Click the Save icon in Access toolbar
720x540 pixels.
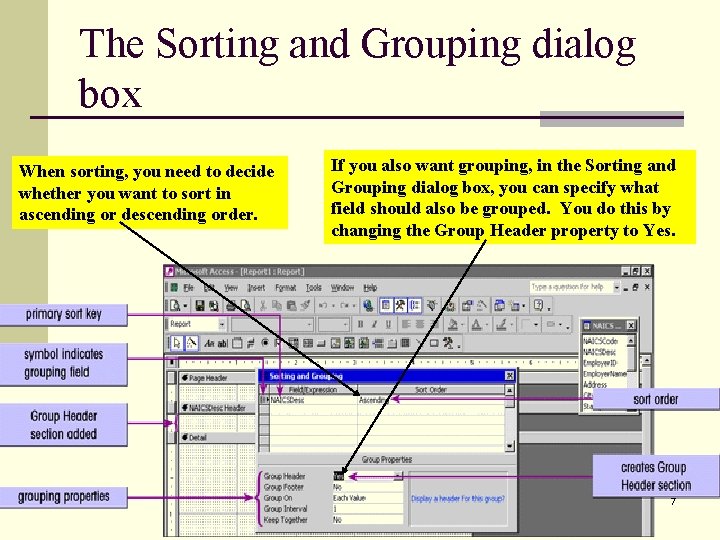tap(200, 305)
